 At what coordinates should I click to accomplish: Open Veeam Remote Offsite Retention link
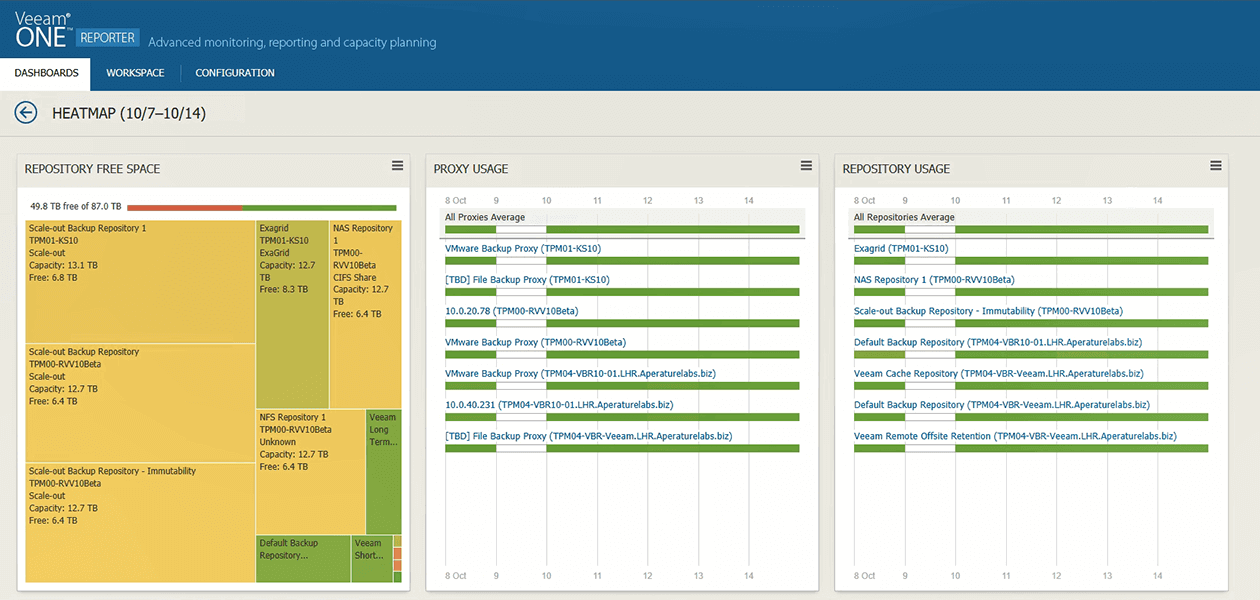tap(1015, 436)
